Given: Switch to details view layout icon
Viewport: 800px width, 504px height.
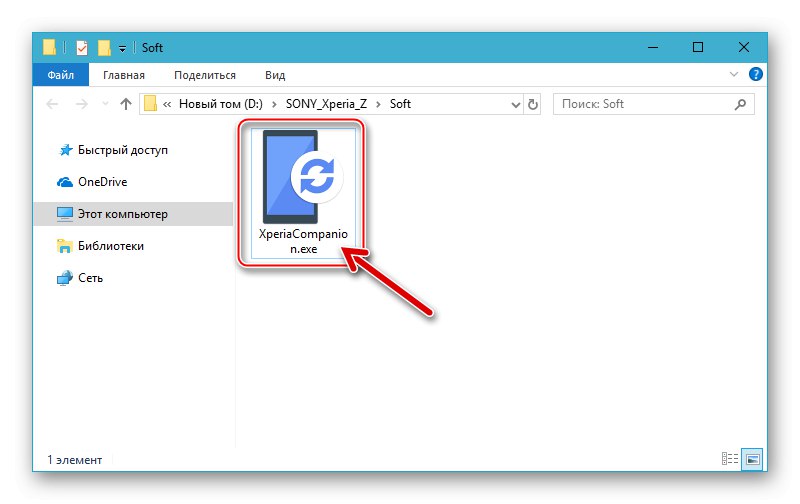Looking at the screenshot, I should 730,459.
